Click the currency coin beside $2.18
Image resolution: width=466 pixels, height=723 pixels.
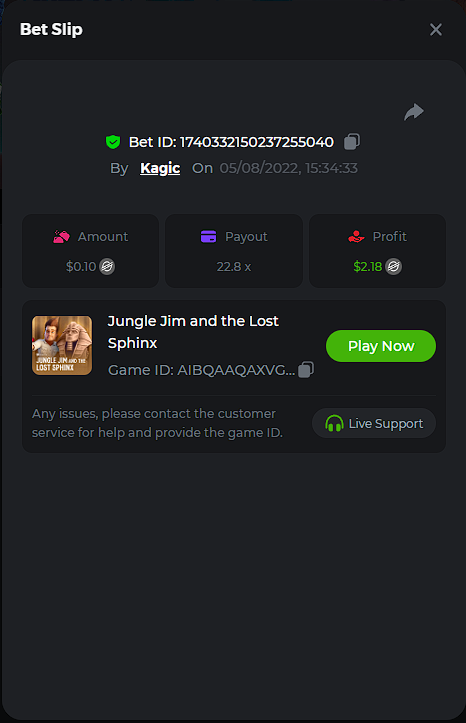click(393, 267)
